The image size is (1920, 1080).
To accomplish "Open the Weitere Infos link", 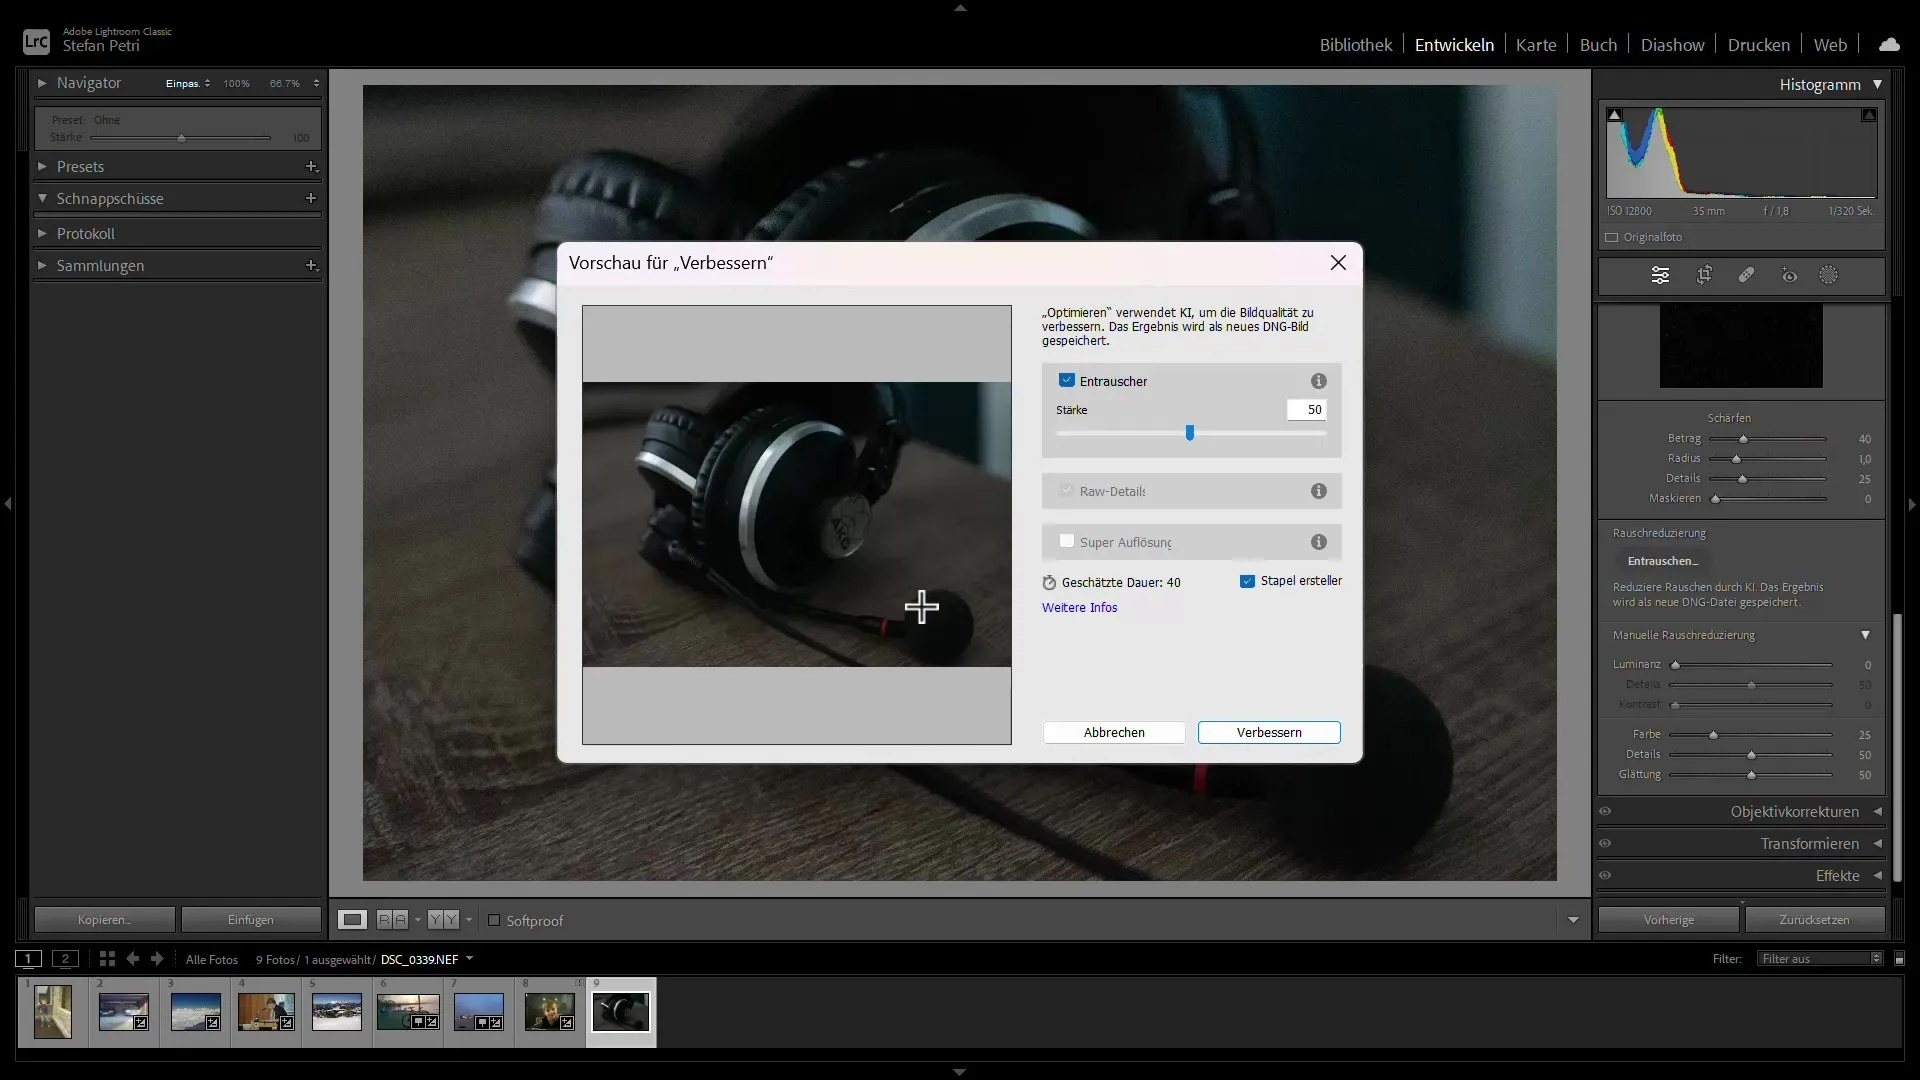I will 1079,608.
